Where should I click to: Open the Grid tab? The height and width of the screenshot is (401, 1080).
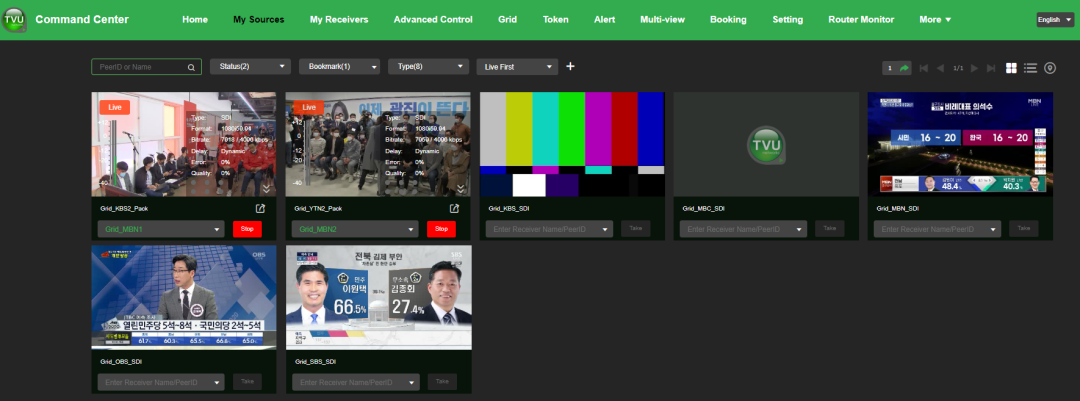(508, 20)
